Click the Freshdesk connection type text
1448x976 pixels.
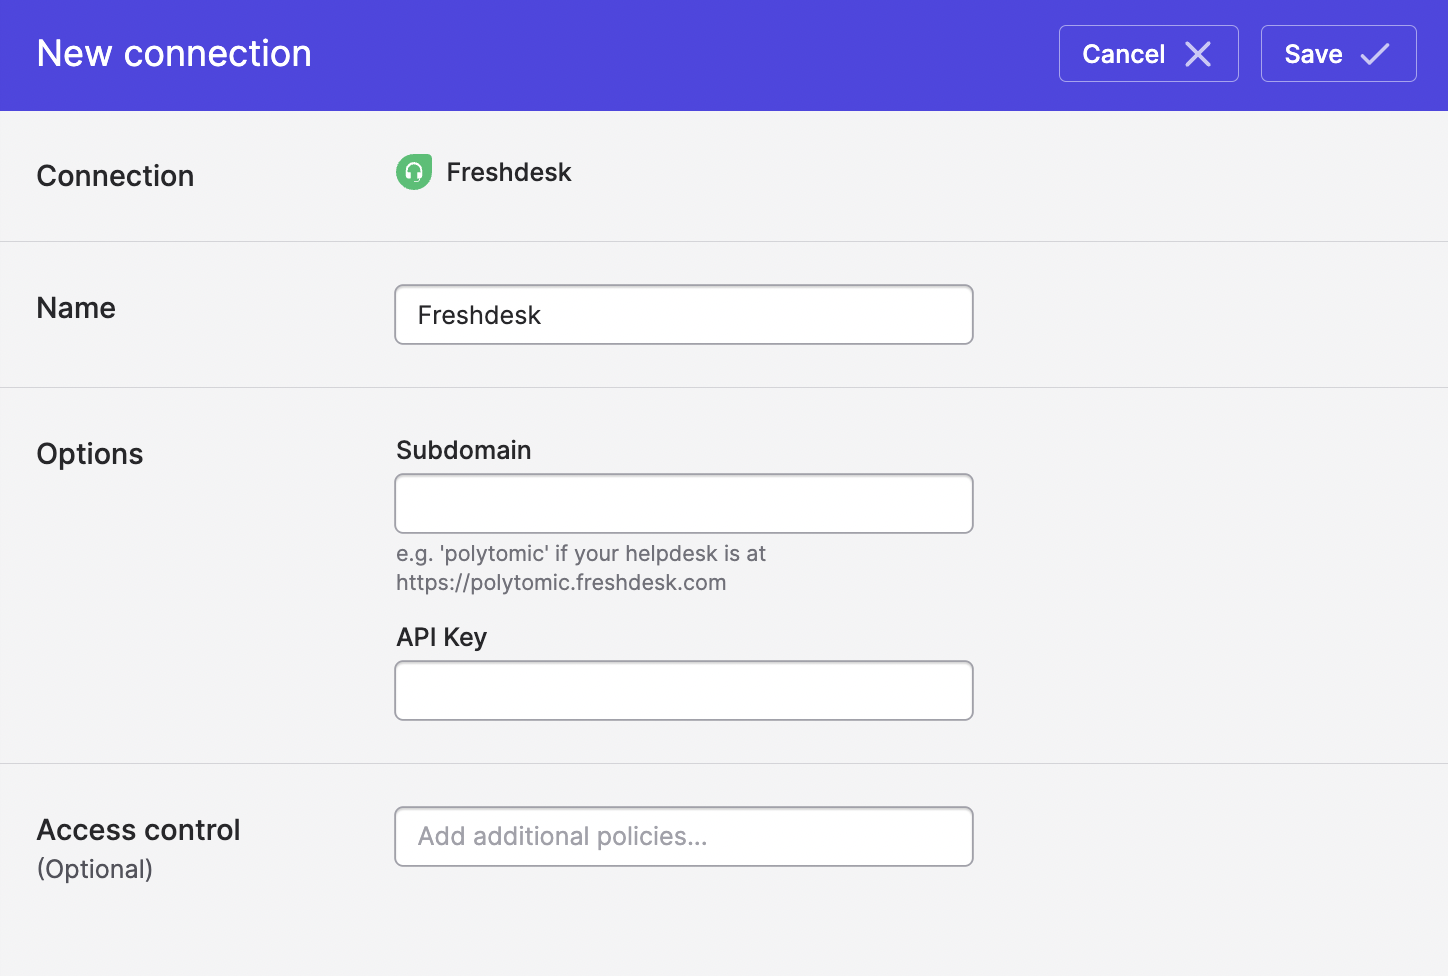pyautogui.click(x=509, y=172)
